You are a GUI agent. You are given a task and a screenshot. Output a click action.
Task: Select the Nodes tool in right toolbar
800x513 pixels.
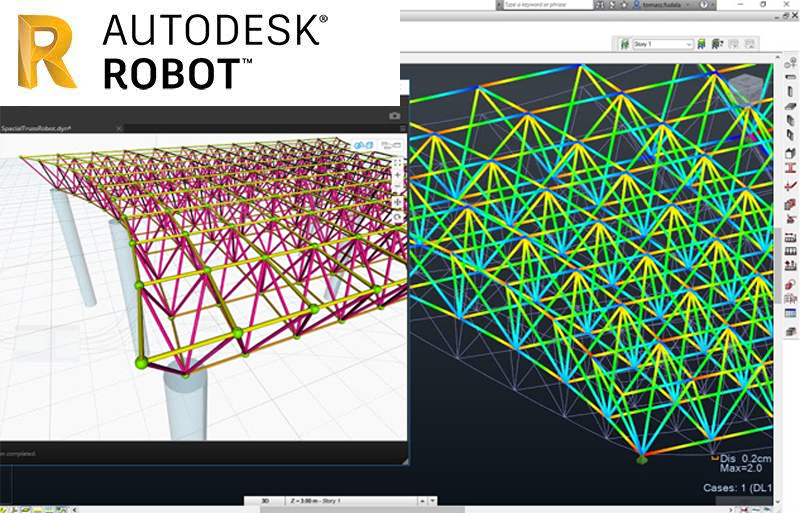click(790, 64)
